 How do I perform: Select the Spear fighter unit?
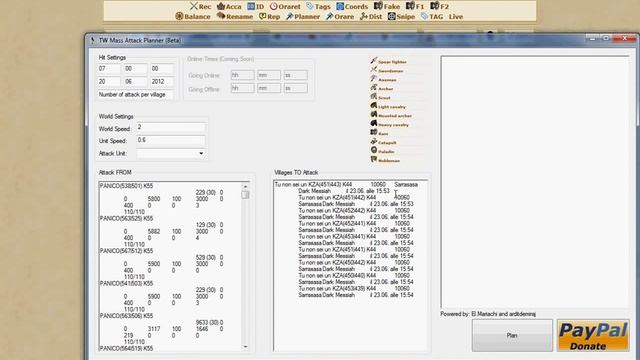(x=388, y=61)
